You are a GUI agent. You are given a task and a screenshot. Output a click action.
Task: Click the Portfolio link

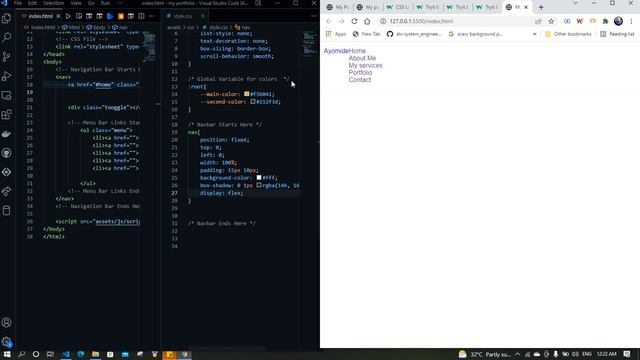pyautogui.click(x=360, y=73)
